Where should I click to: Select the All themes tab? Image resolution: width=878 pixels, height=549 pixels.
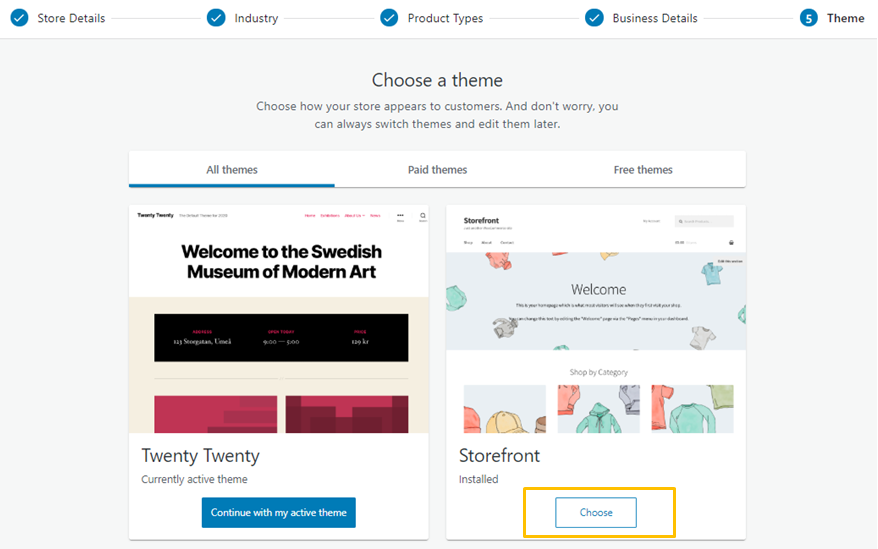pyautogui.click(x=232, y=169)
